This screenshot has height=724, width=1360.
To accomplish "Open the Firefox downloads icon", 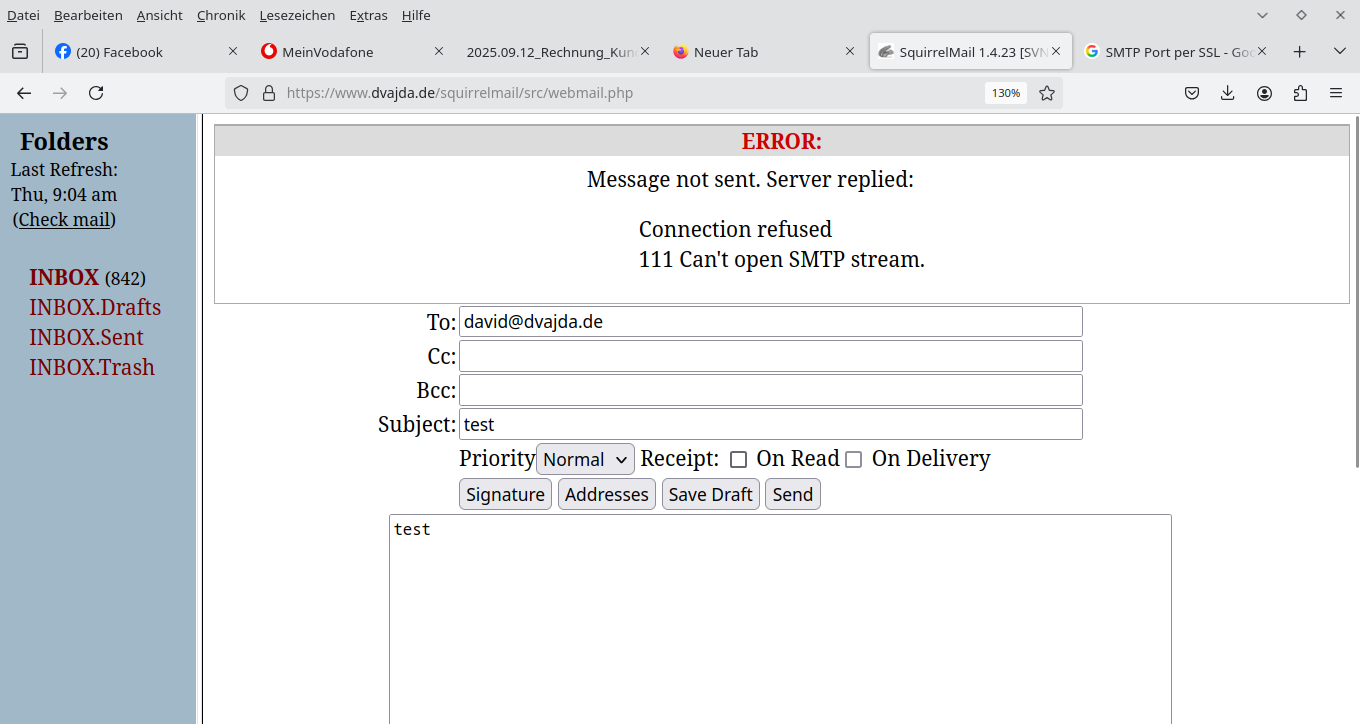I will point(1228,93).
